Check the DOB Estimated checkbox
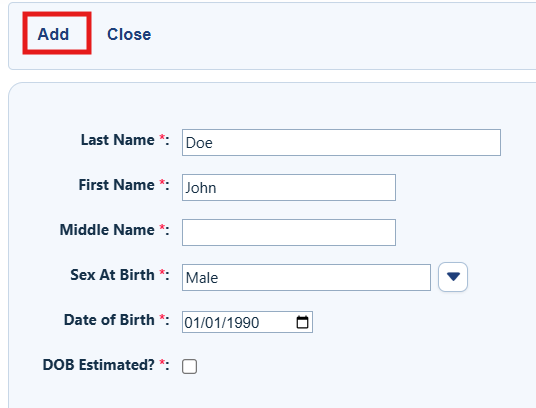This screenshot has width=536, height=408. pyautogui.click(x=189, y=366)
